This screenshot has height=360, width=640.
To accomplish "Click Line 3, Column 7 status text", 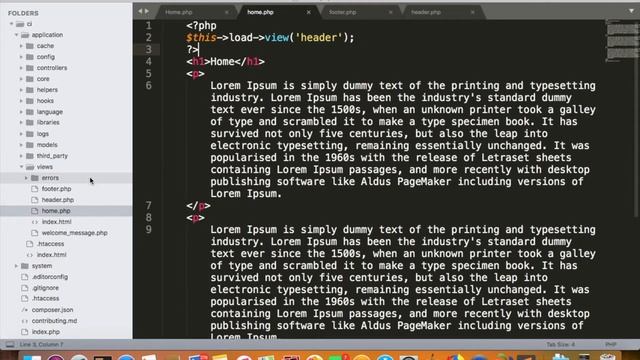I will click(41, 345).
